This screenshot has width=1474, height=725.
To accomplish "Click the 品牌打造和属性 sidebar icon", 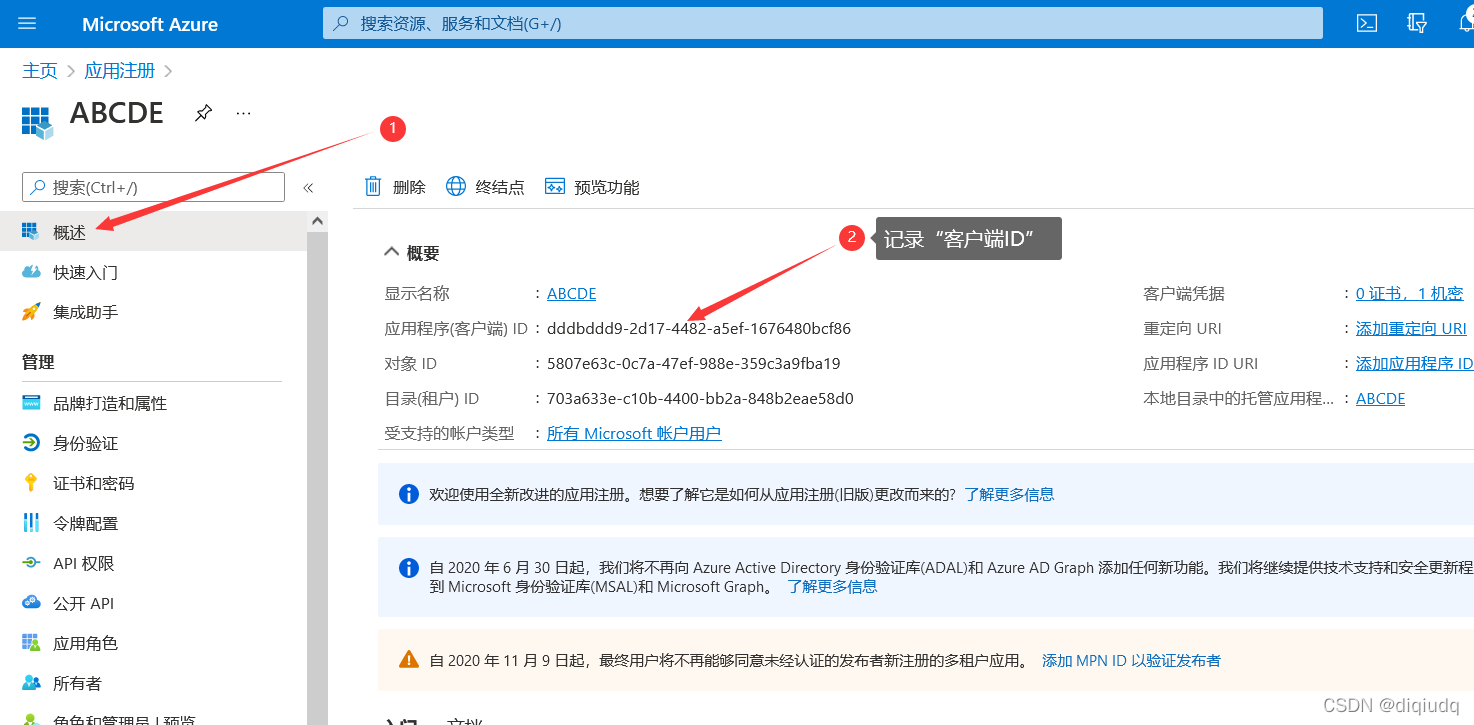I will pos(31,403).
